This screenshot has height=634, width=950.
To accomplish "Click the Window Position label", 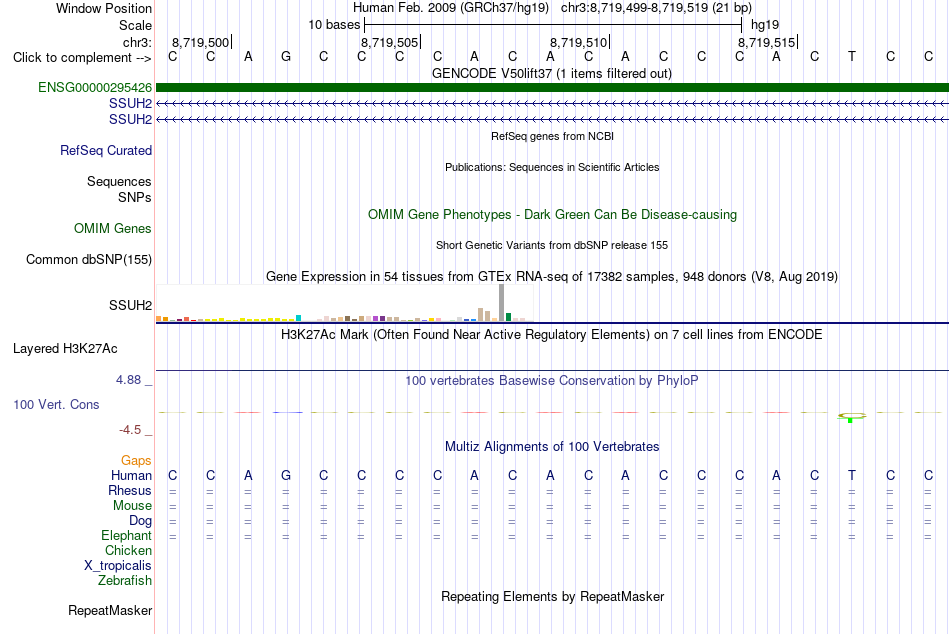I will [x=104, y=8].
